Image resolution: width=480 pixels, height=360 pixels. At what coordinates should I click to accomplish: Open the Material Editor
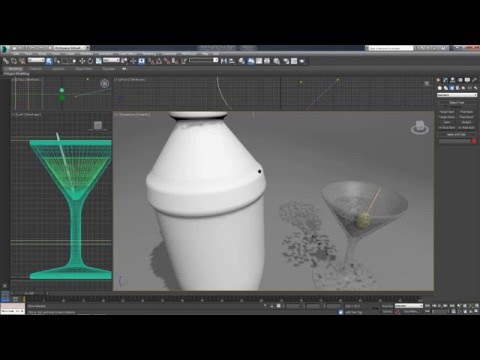tap(277, 61)
